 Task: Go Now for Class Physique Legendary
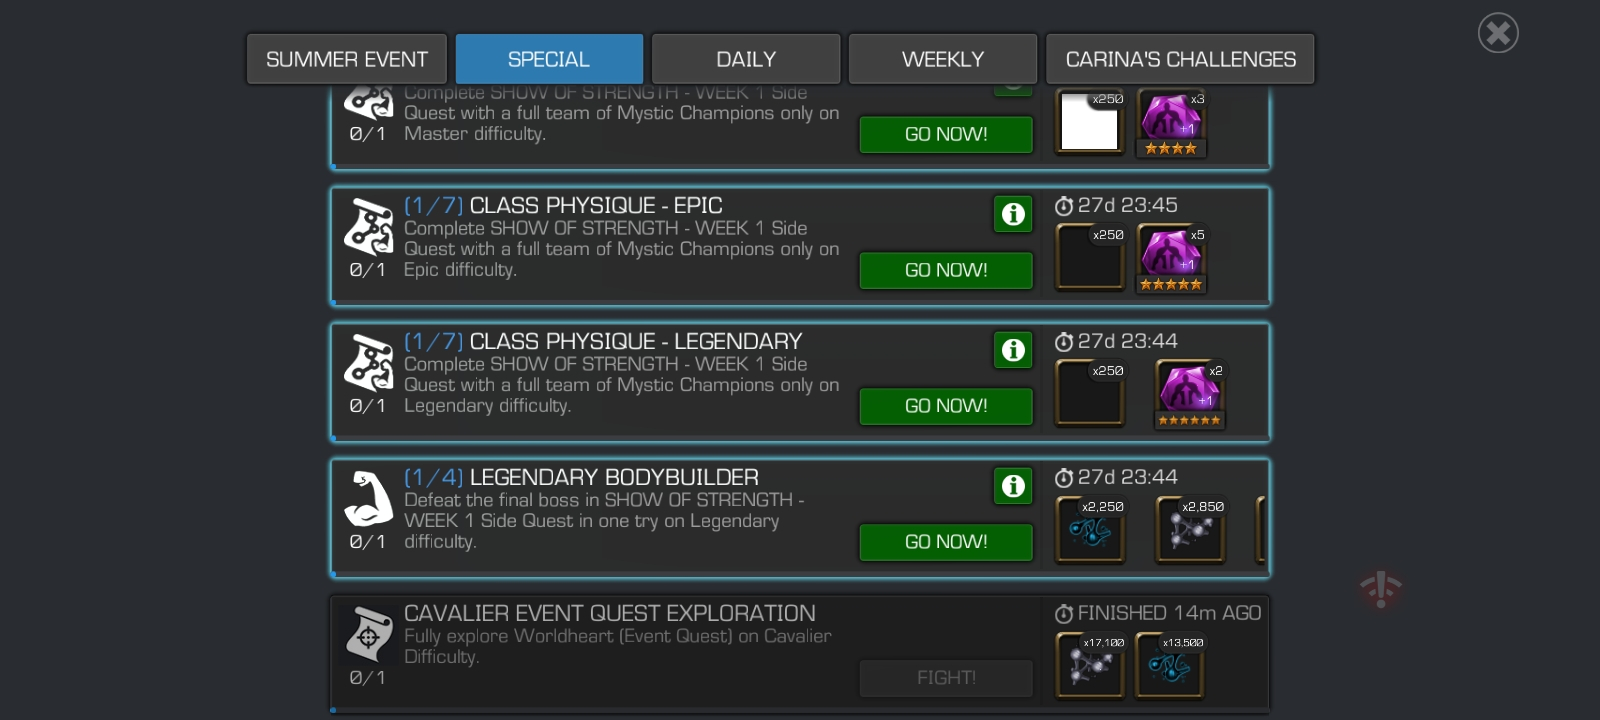946,406
